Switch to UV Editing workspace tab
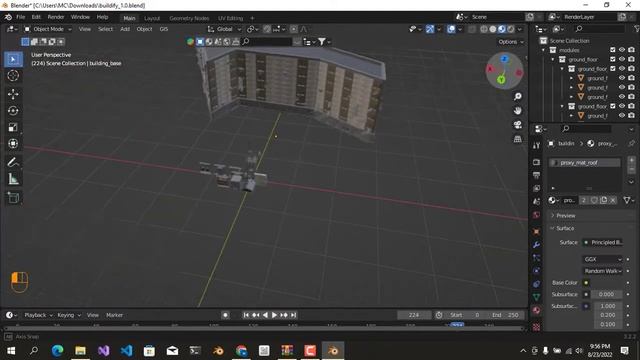Screen dimensions: 640x360 point(230,18)
